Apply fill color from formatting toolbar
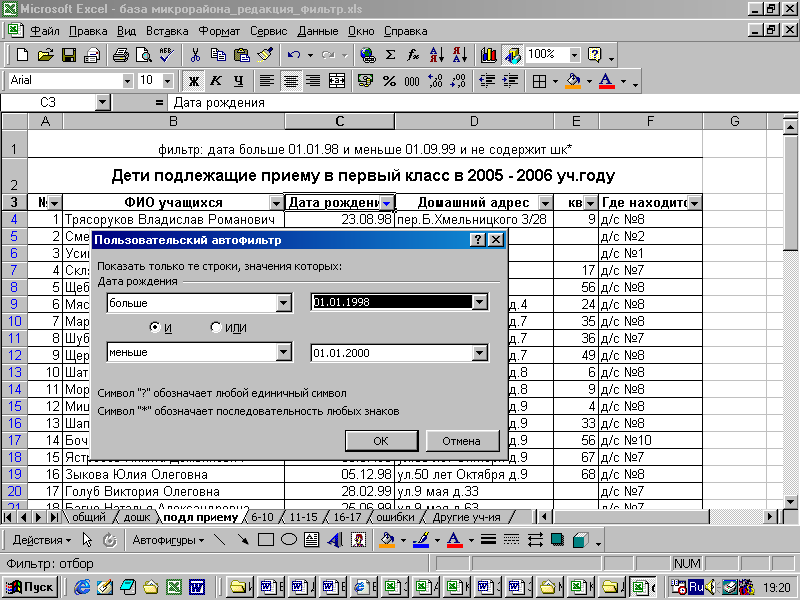This screenshot has width=800, height=600. (x=573, y=81)
